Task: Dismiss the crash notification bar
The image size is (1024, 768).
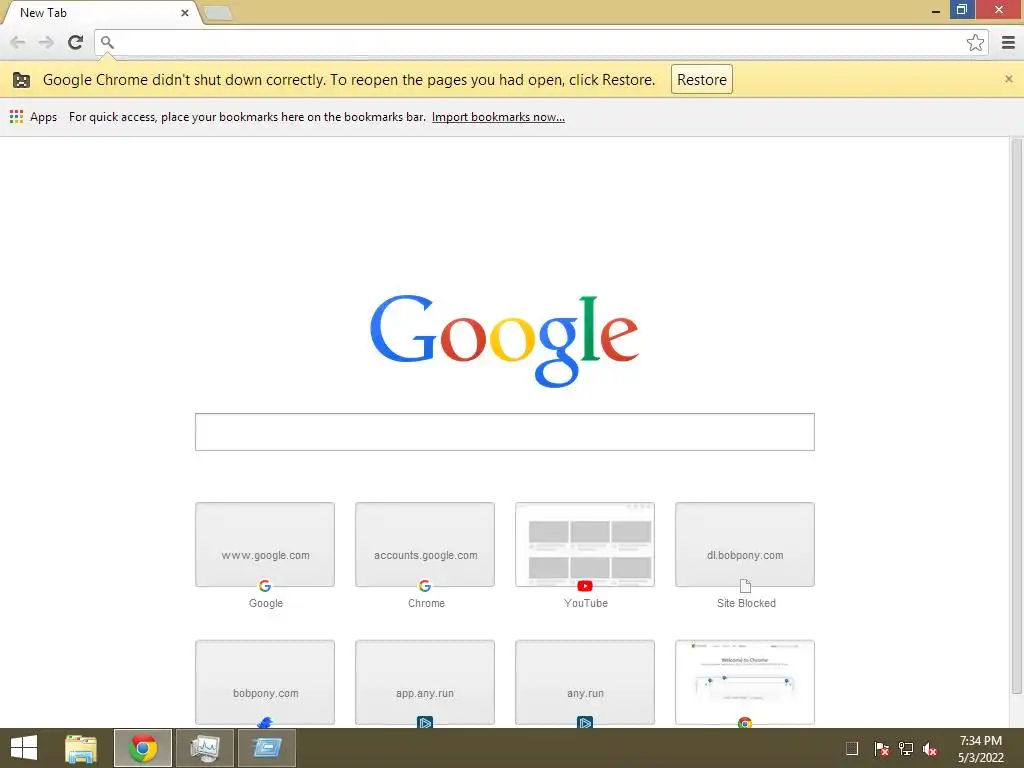Action: 1008,79
